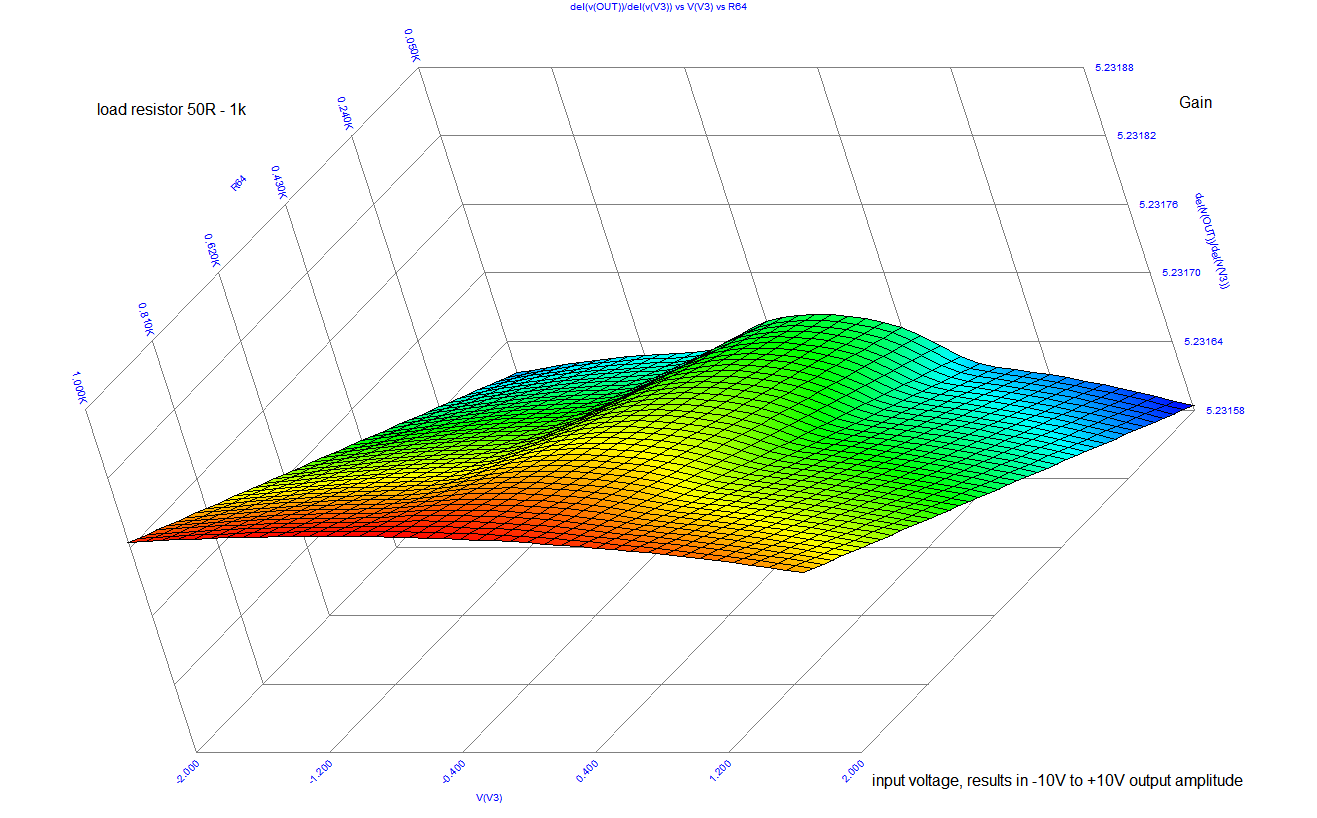Pick the 5.23176 gain axis value
This screenshot has height=818, width=1317.
coord(1158,204)
